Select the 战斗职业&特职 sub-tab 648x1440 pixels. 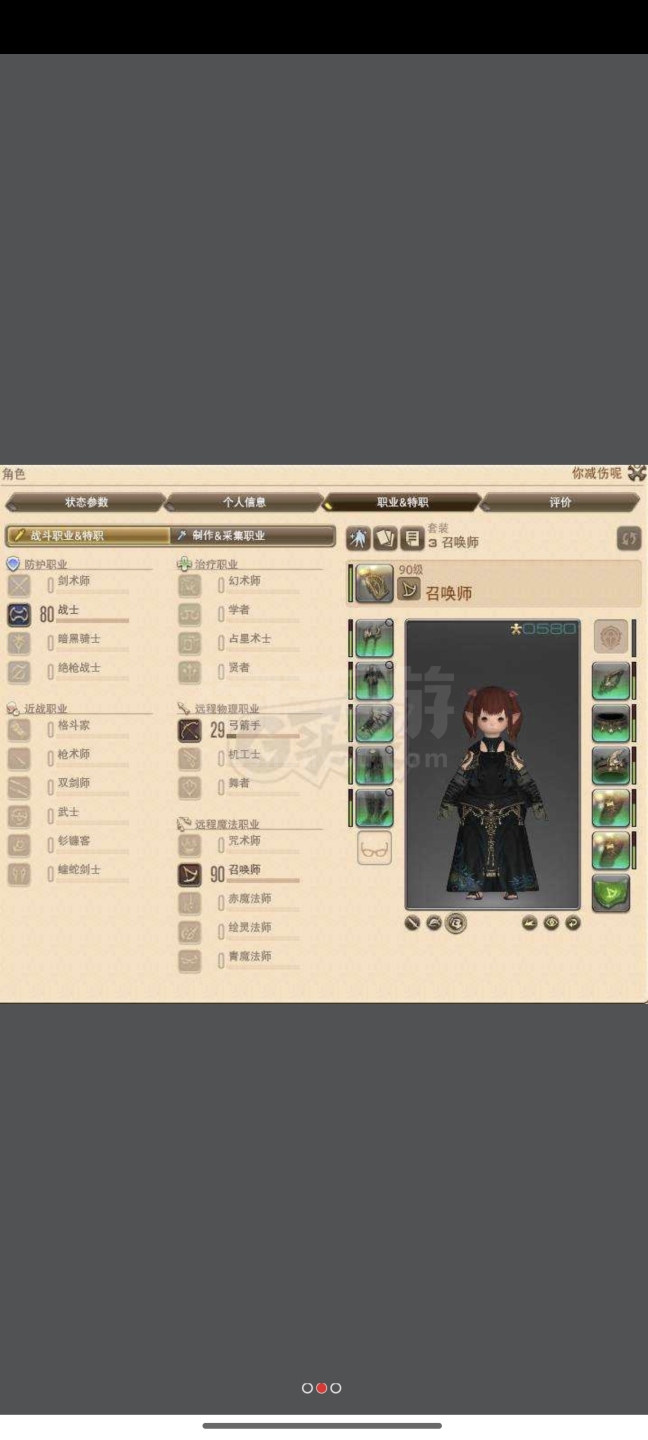88,536
